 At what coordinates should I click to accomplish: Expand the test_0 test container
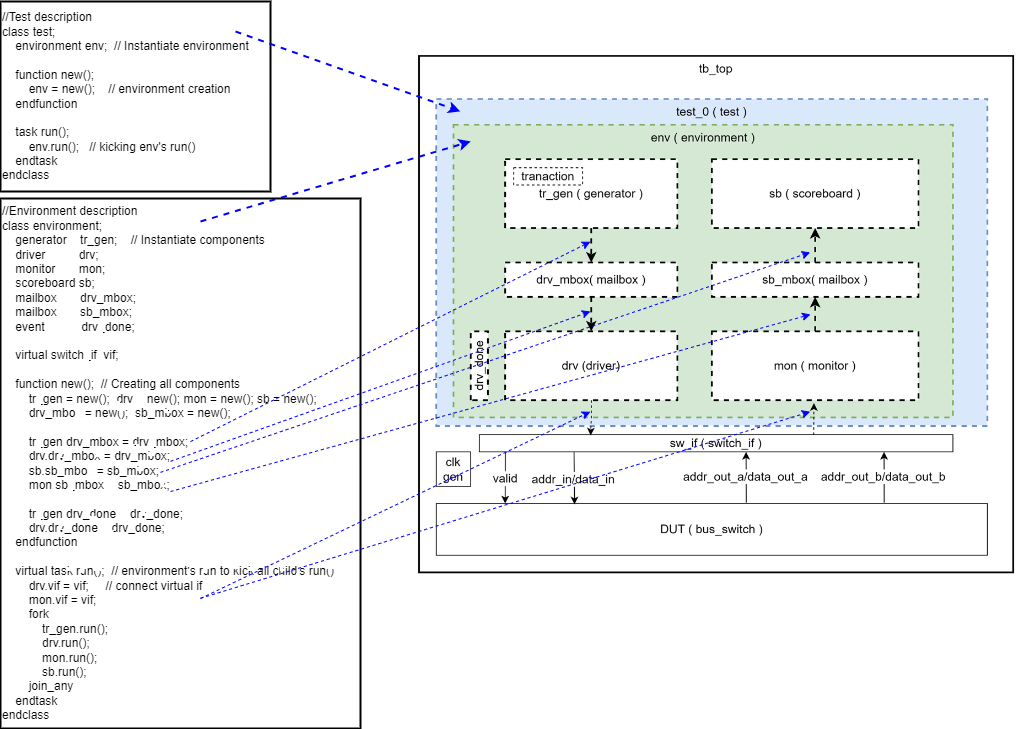pos(711,111)
